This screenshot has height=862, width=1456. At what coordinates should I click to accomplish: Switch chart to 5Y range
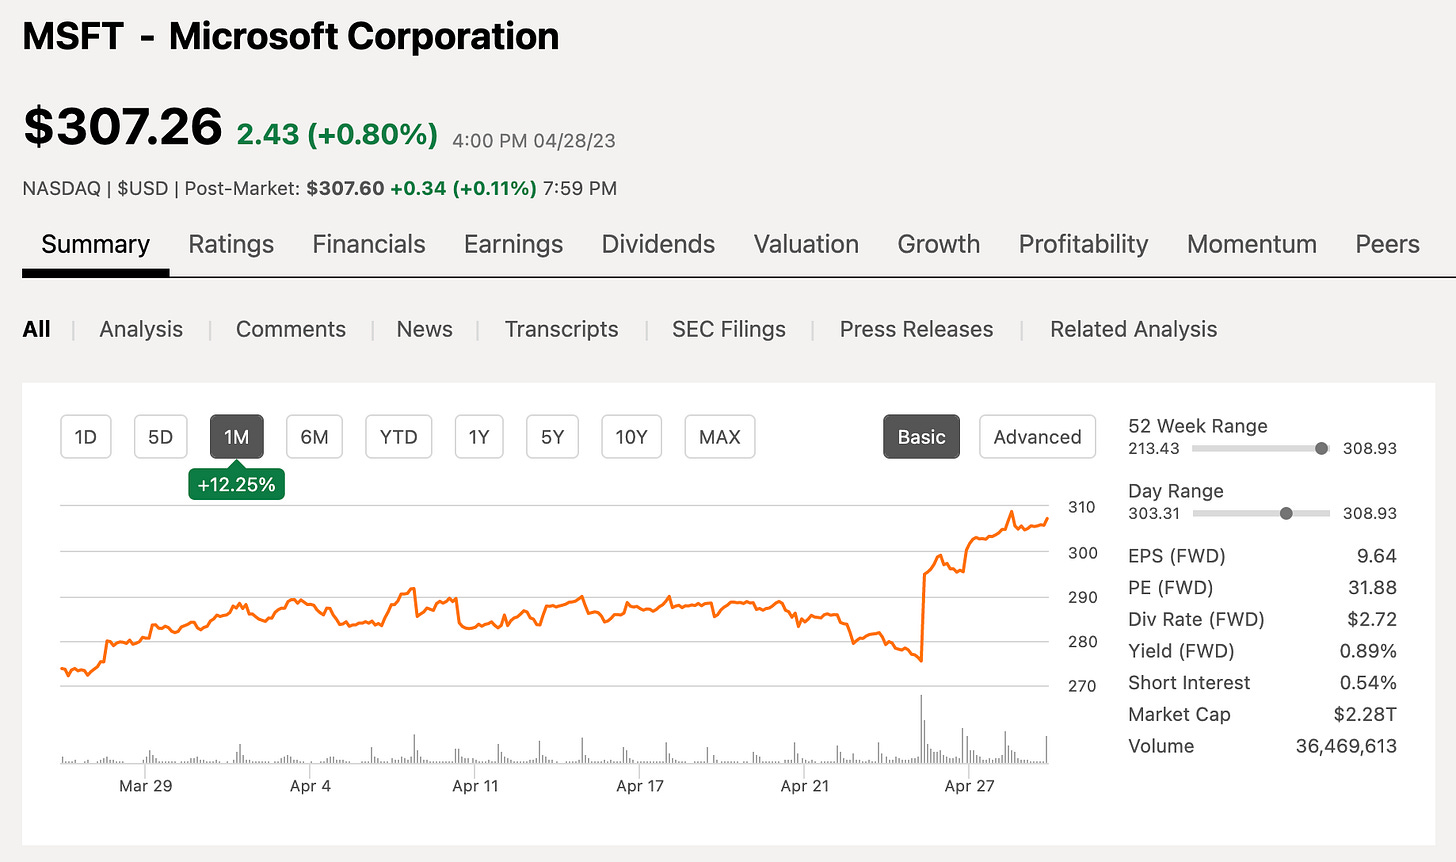[553, 437]
